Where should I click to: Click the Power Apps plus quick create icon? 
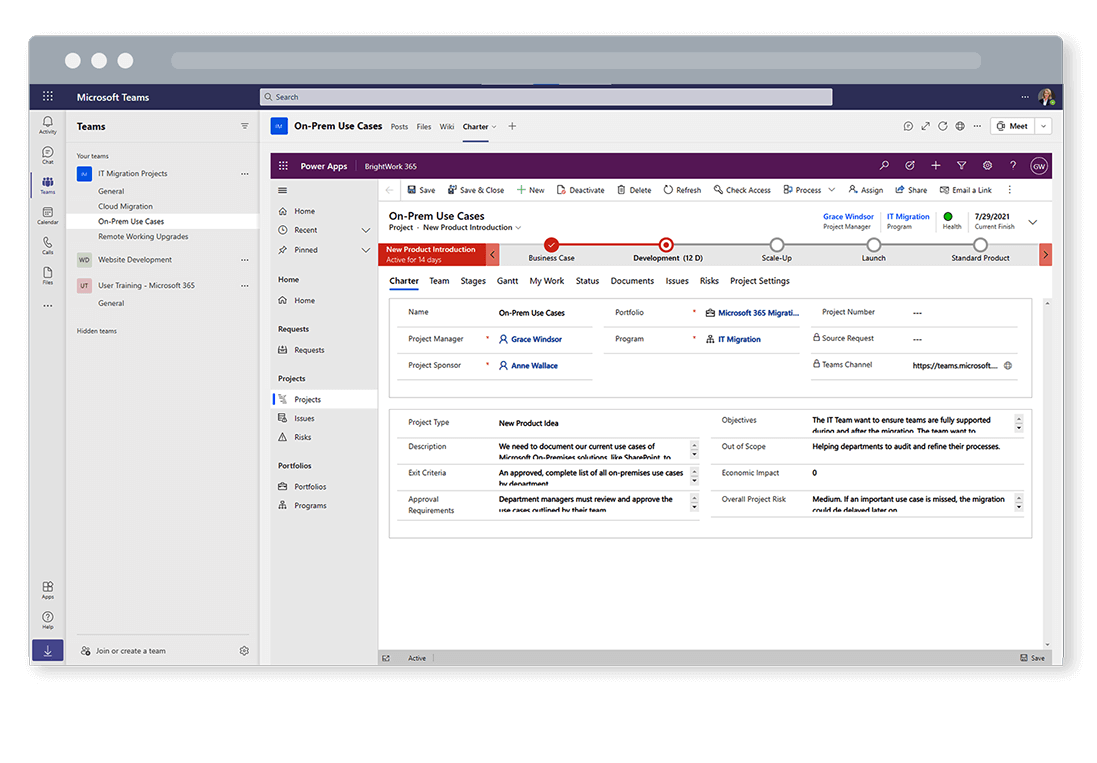935,166
